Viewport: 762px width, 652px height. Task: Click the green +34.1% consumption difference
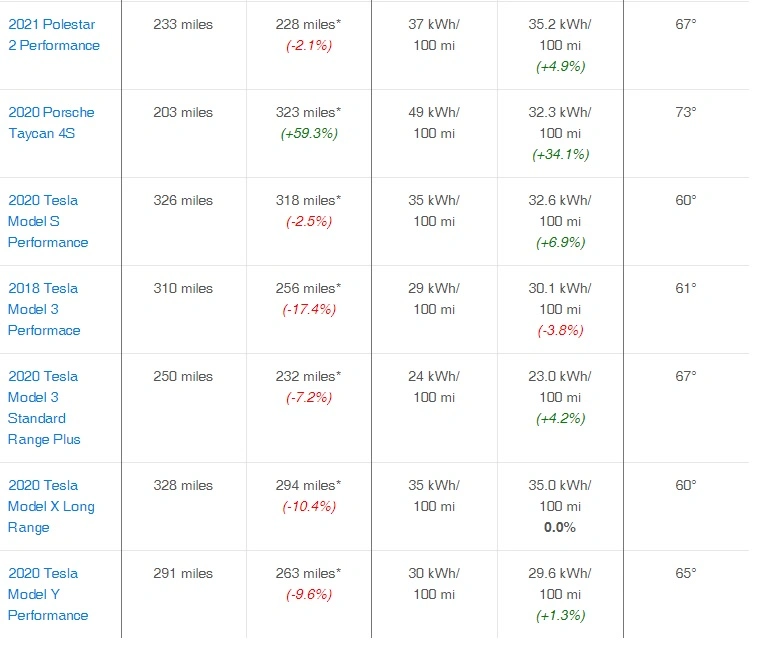(561, 154)
